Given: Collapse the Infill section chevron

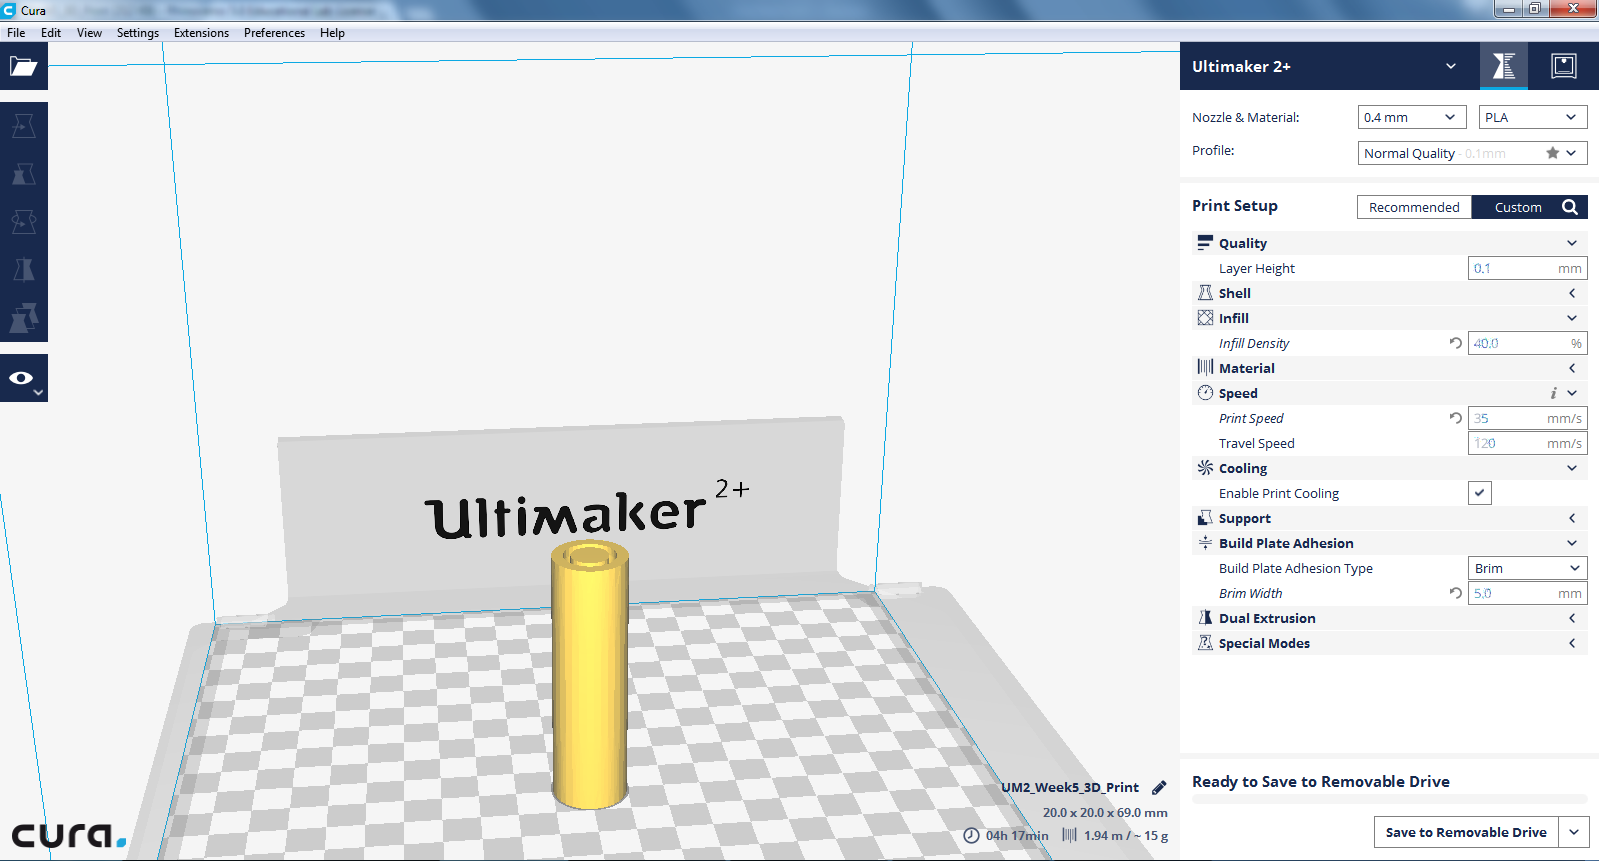Looking at the screenshot, I should pyautogui.click(x=1572, y=318).
